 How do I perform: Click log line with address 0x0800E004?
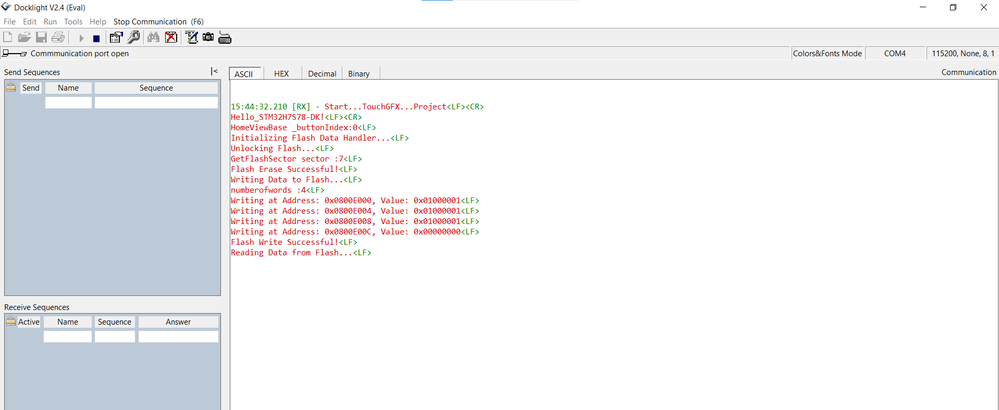tap(355, 211)
